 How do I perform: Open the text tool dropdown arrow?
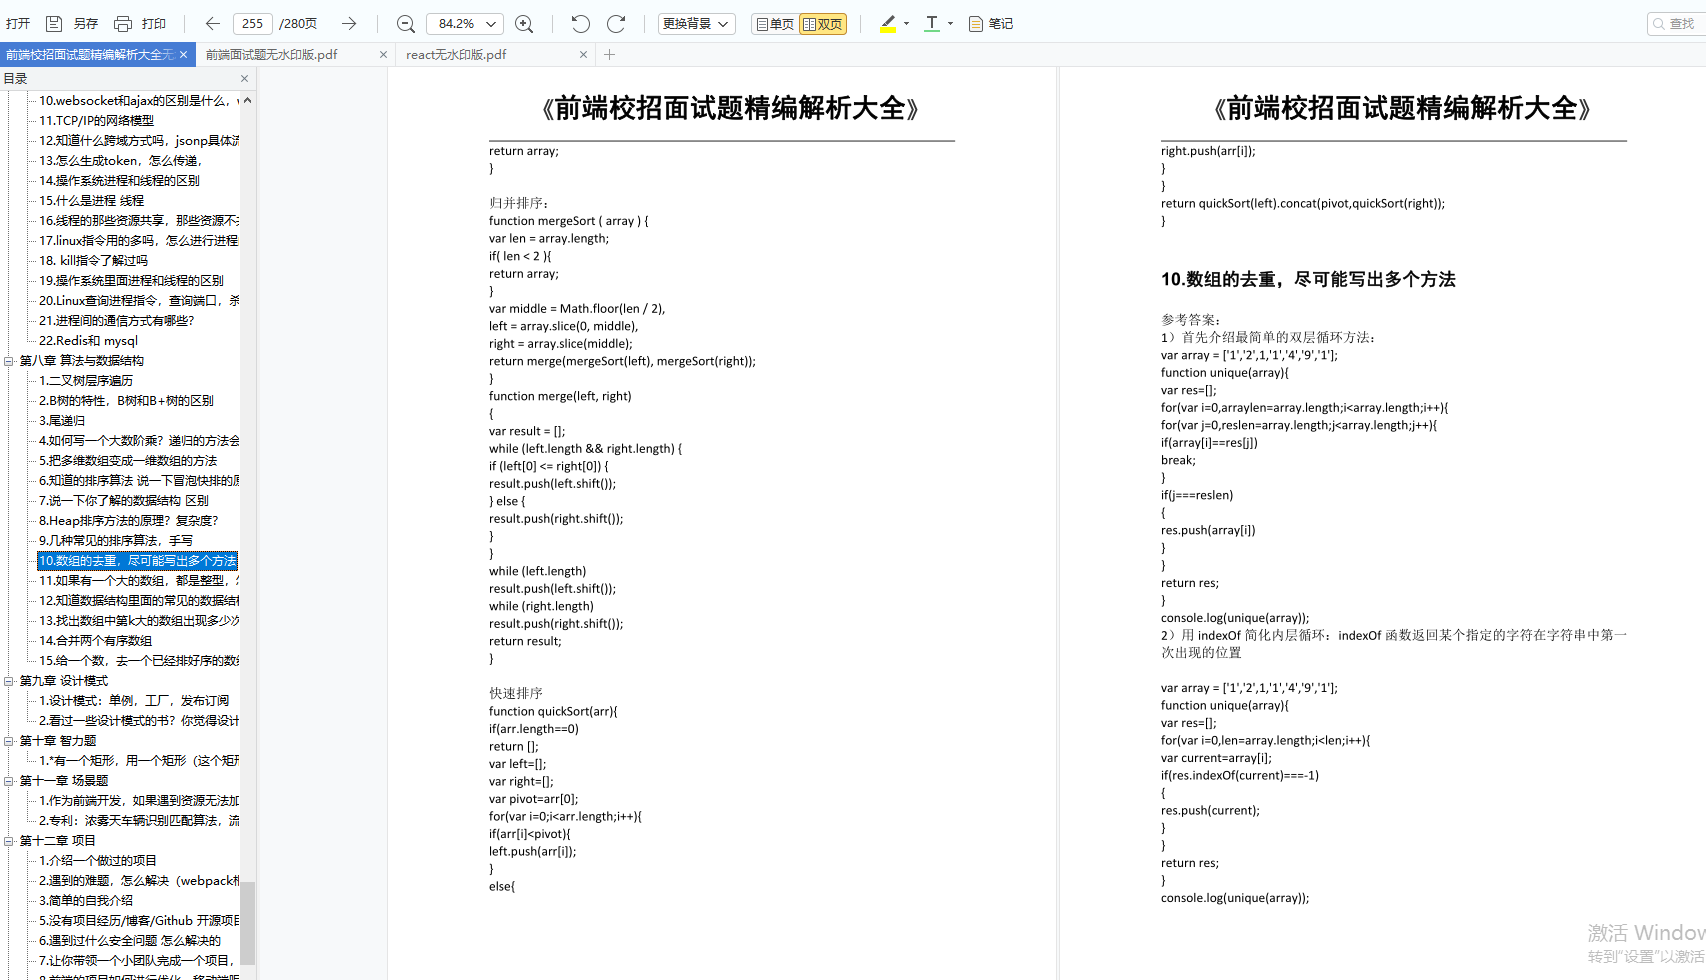[x=950, y=23]
